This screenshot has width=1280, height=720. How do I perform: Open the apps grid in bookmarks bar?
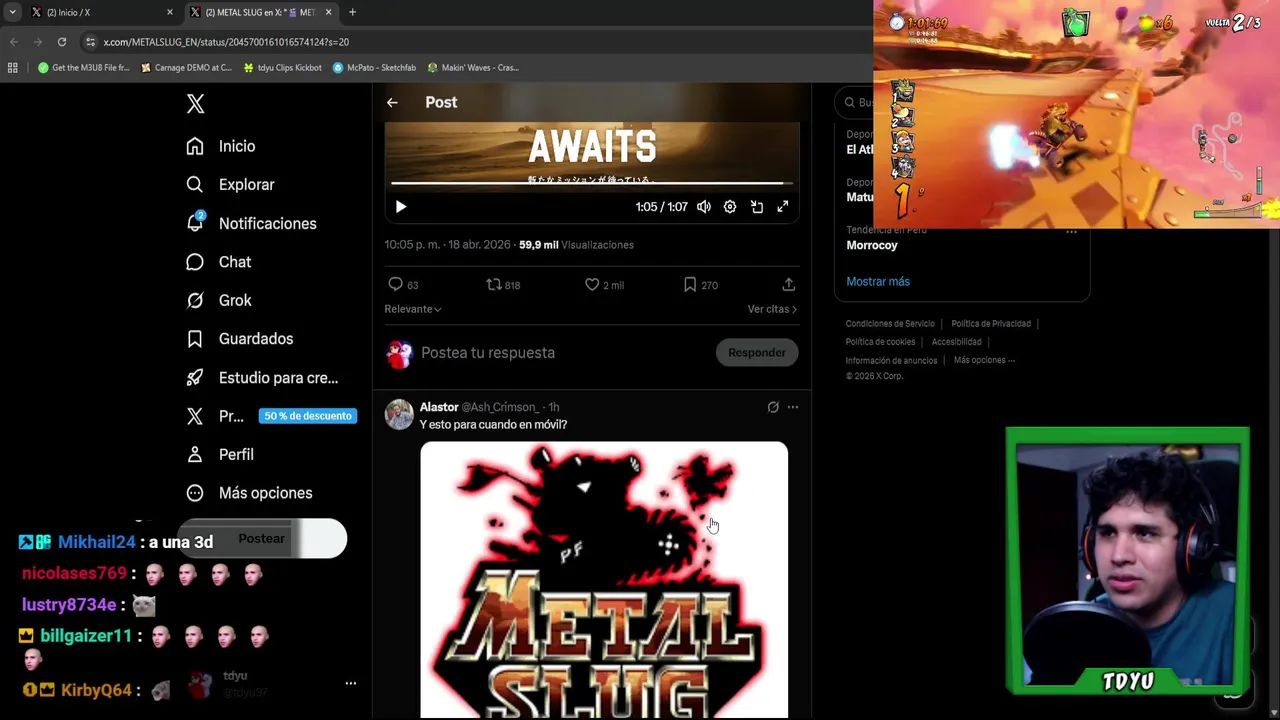click(x=12, y=68)
